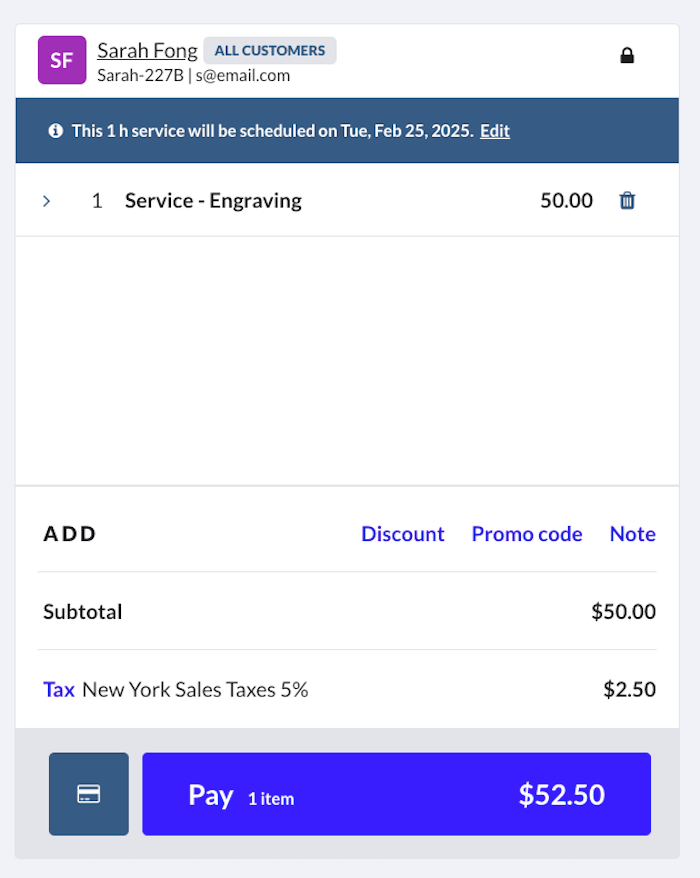
Task: Click the customer email s@email.com
Action: click(x=243, y=75)
